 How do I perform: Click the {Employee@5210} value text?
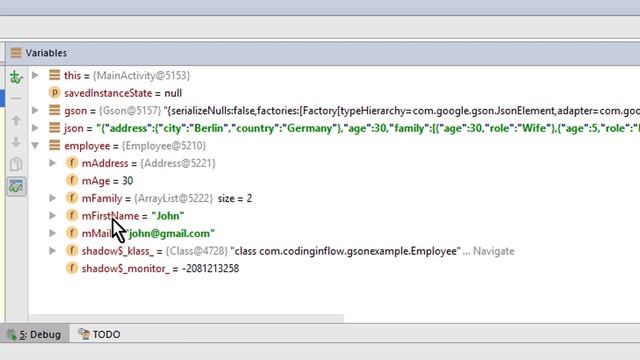[164, 146]
